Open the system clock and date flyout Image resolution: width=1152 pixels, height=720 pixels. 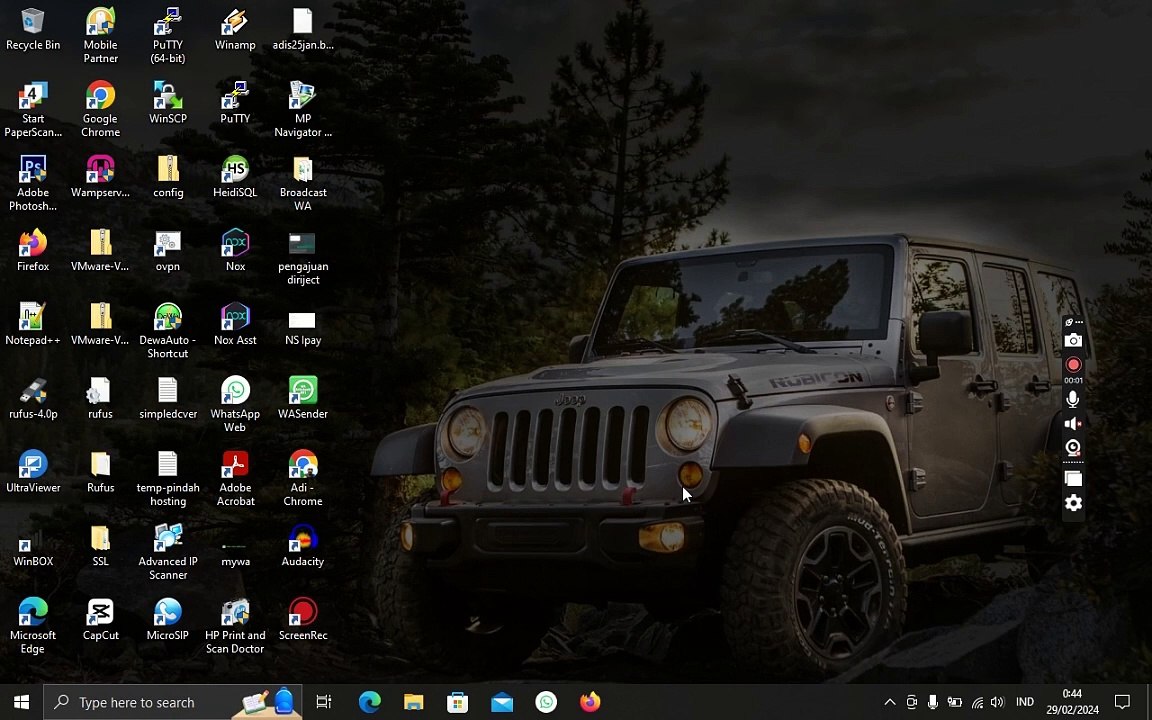click(x=1072, y=702)
